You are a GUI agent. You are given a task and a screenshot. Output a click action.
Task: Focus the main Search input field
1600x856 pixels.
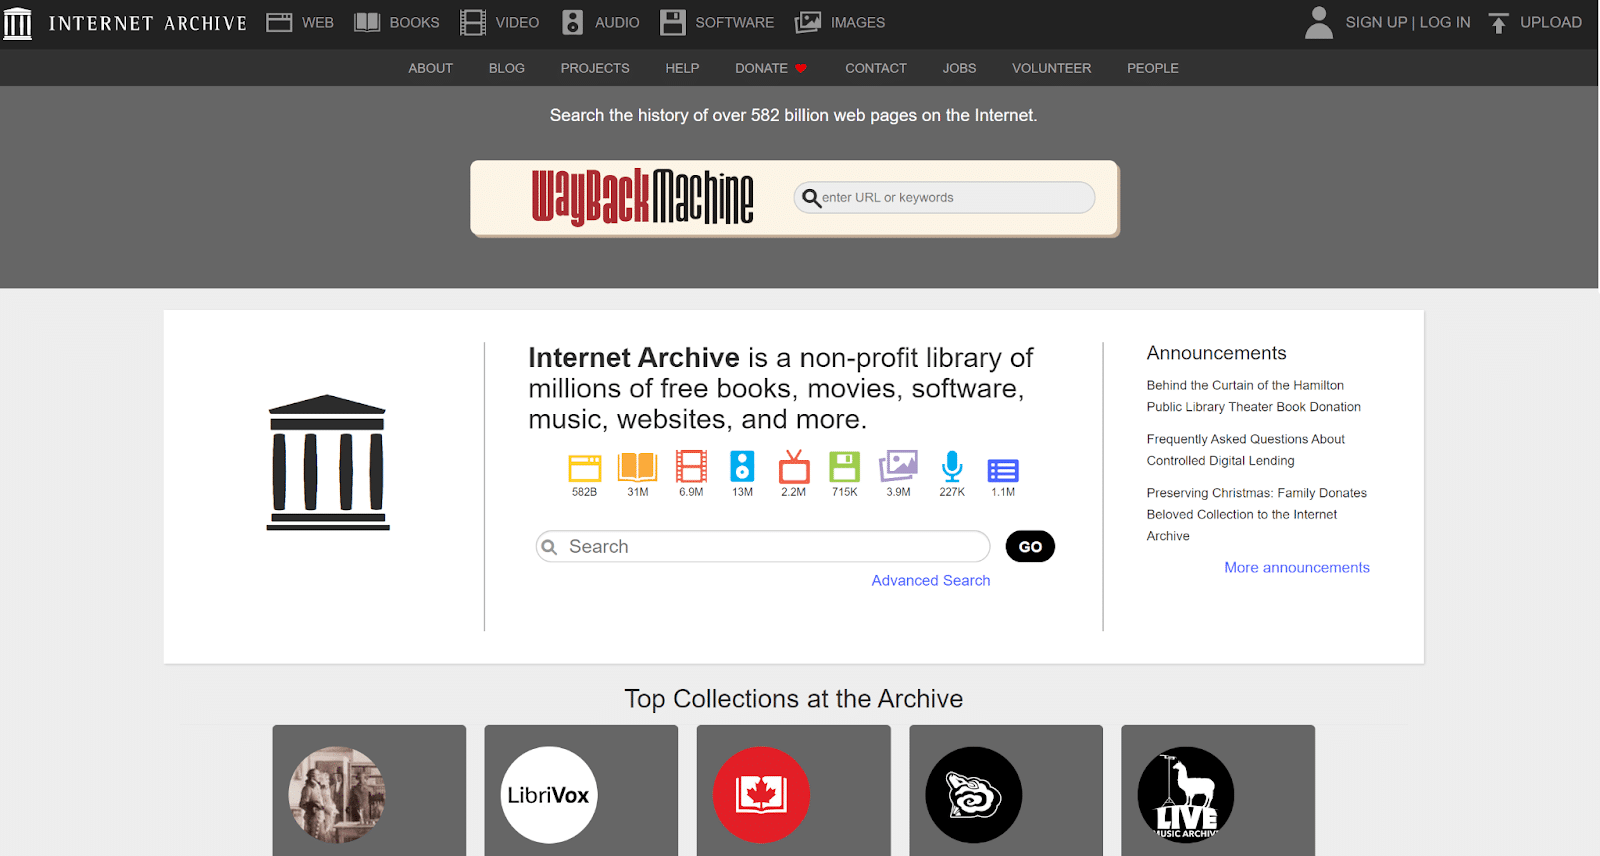click(763, 547)
